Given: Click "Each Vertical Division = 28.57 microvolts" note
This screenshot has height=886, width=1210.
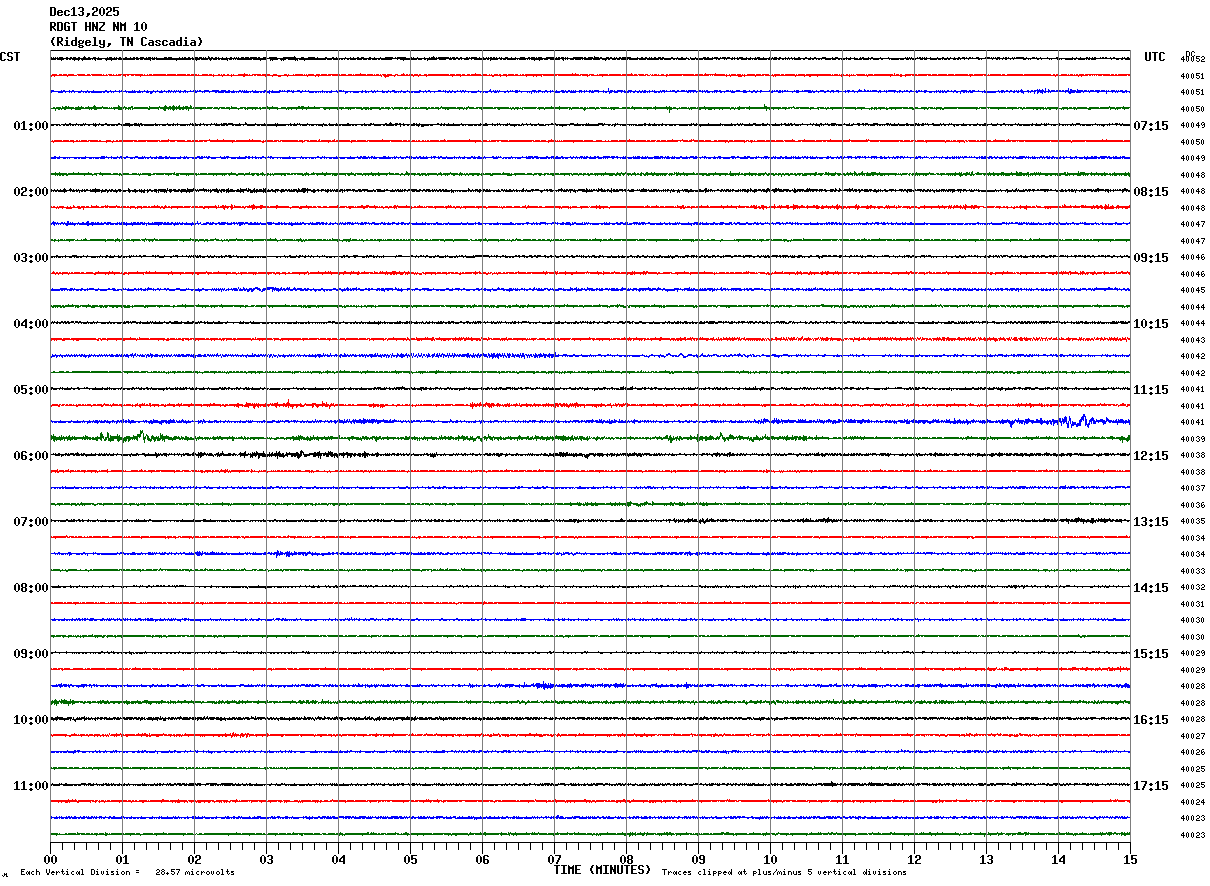Looking at the screenshot, I should [x=127, y=873].
